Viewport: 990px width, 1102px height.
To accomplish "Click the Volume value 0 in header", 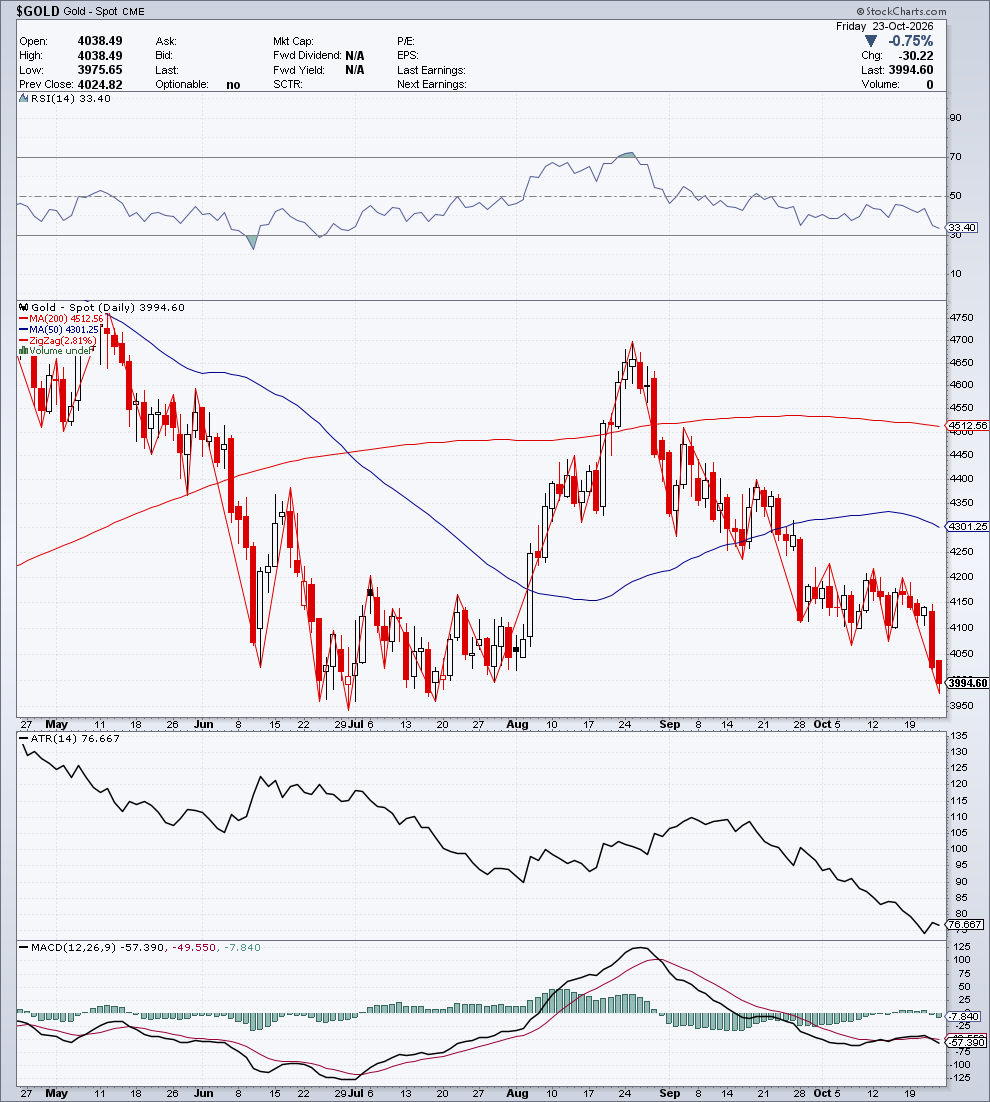I will (x=930, y=84).
